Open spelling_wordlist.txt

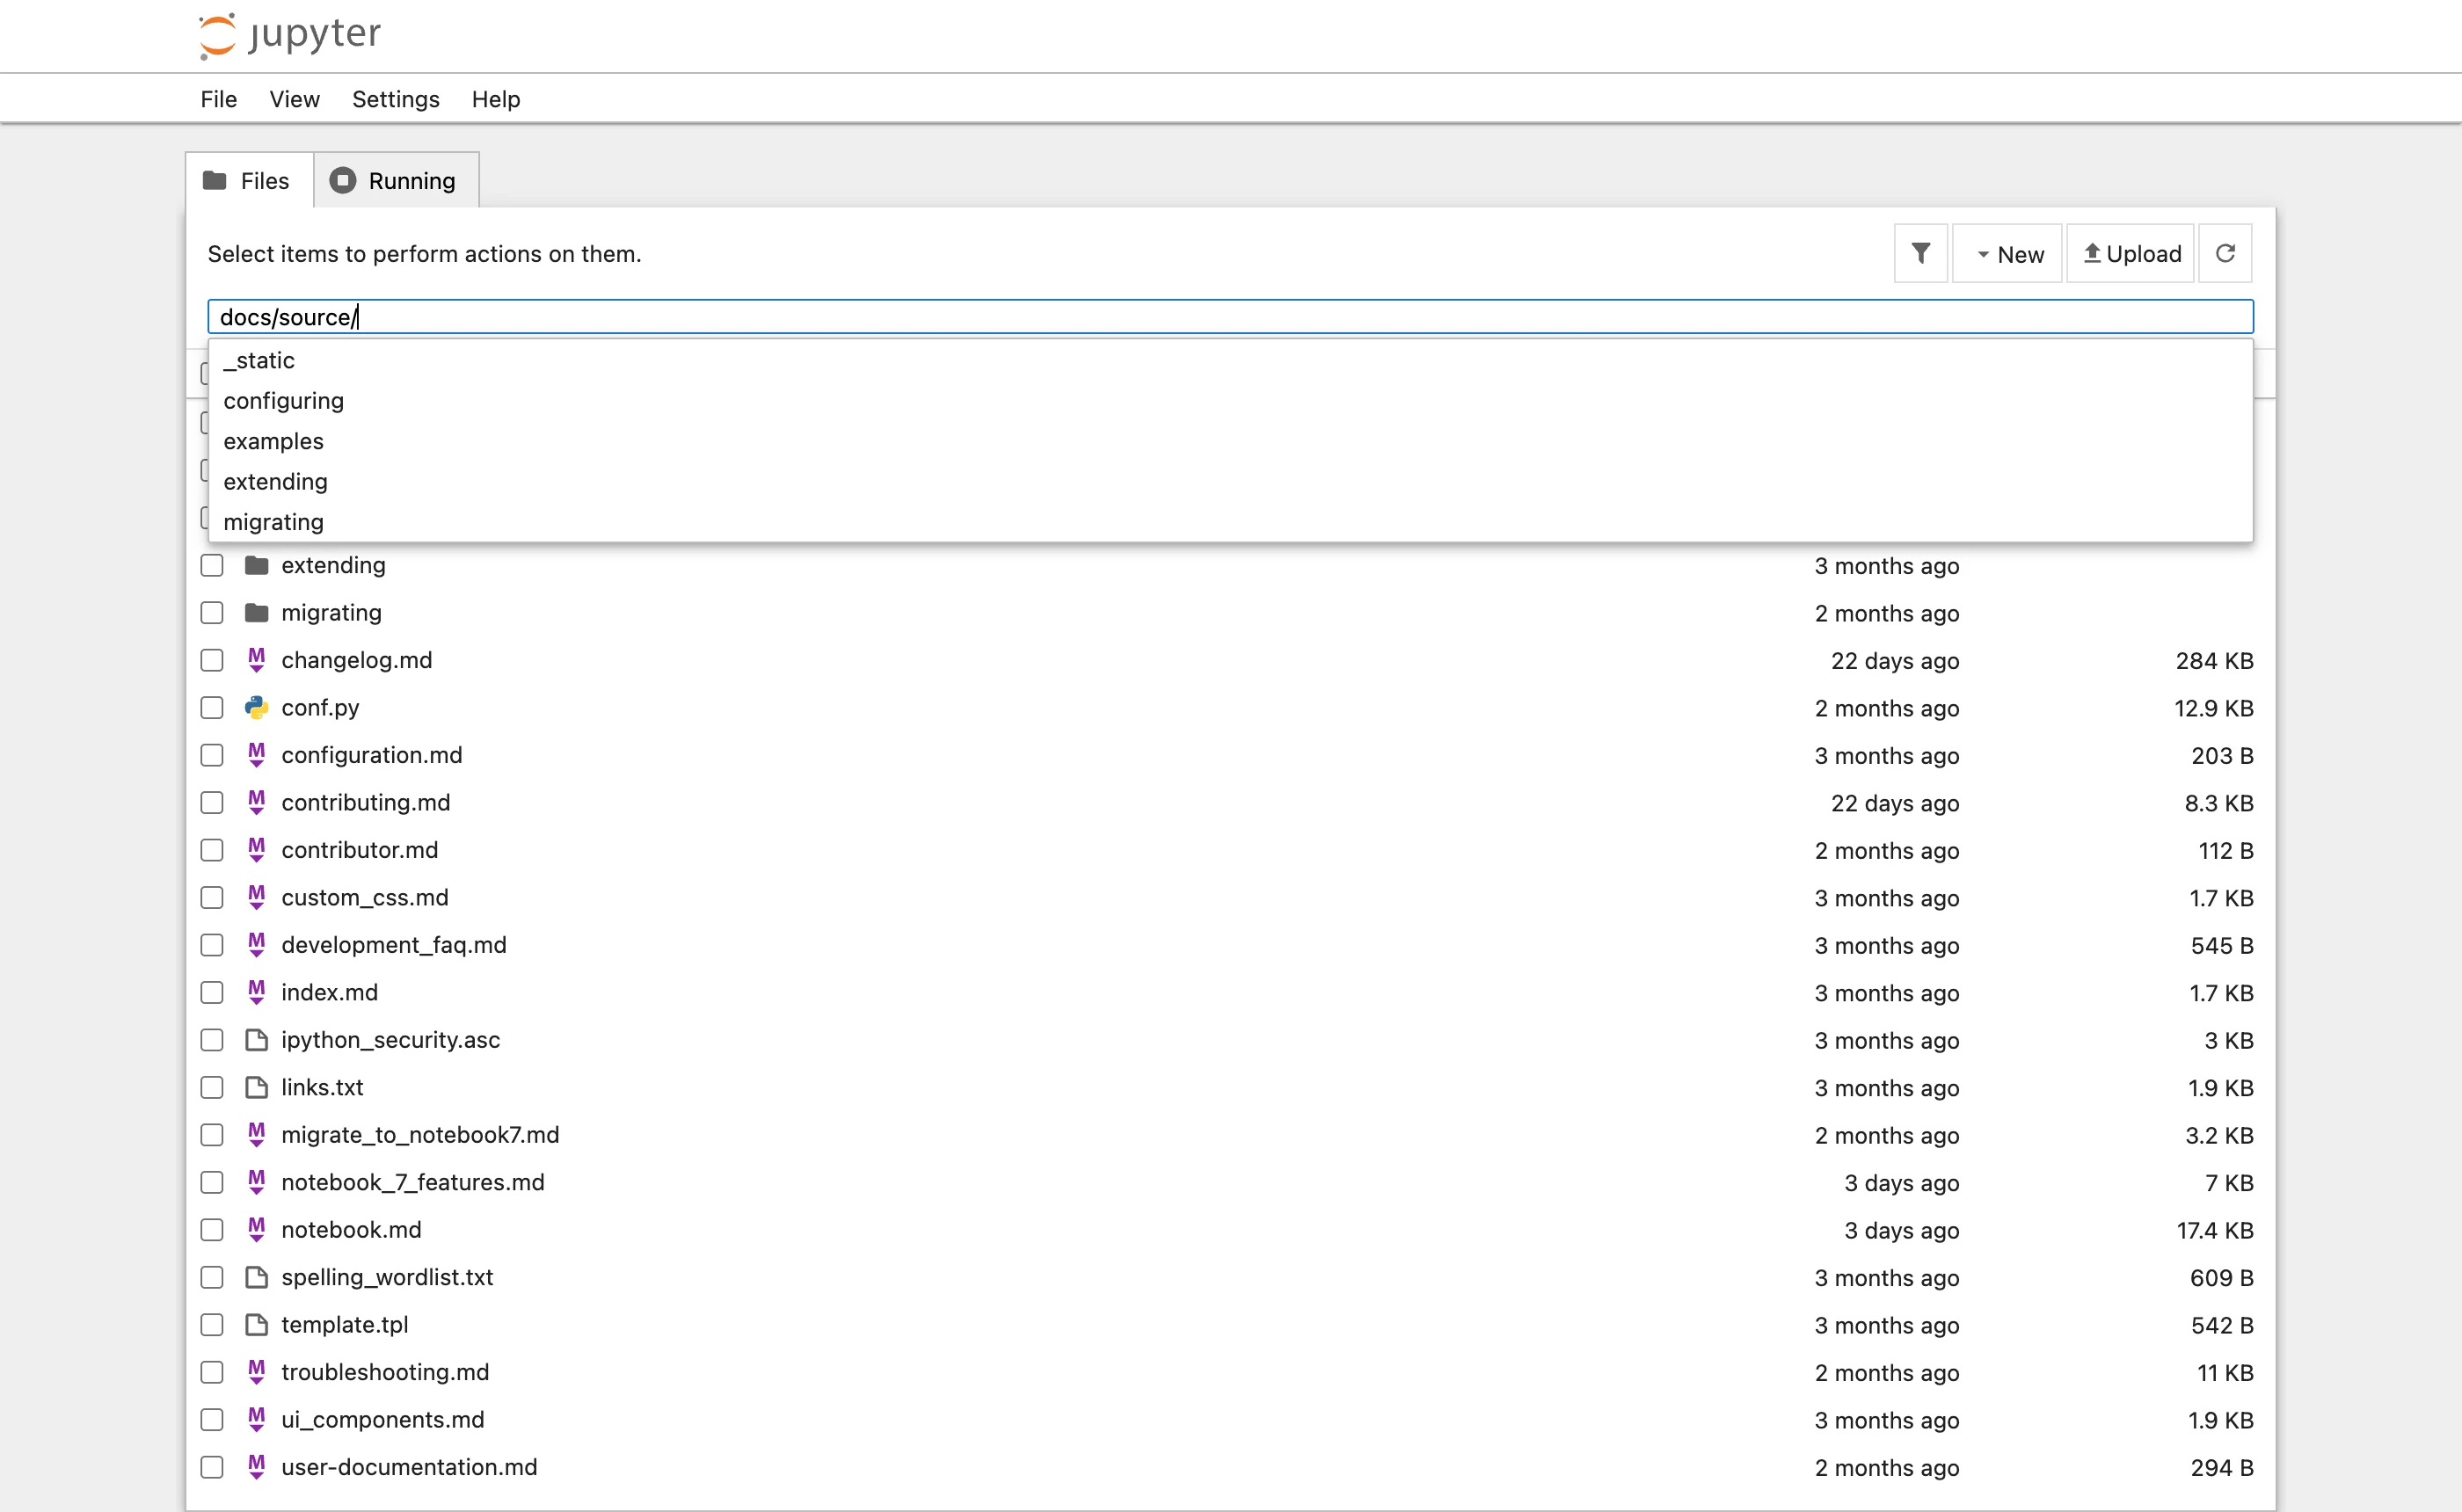(387, 1278)
